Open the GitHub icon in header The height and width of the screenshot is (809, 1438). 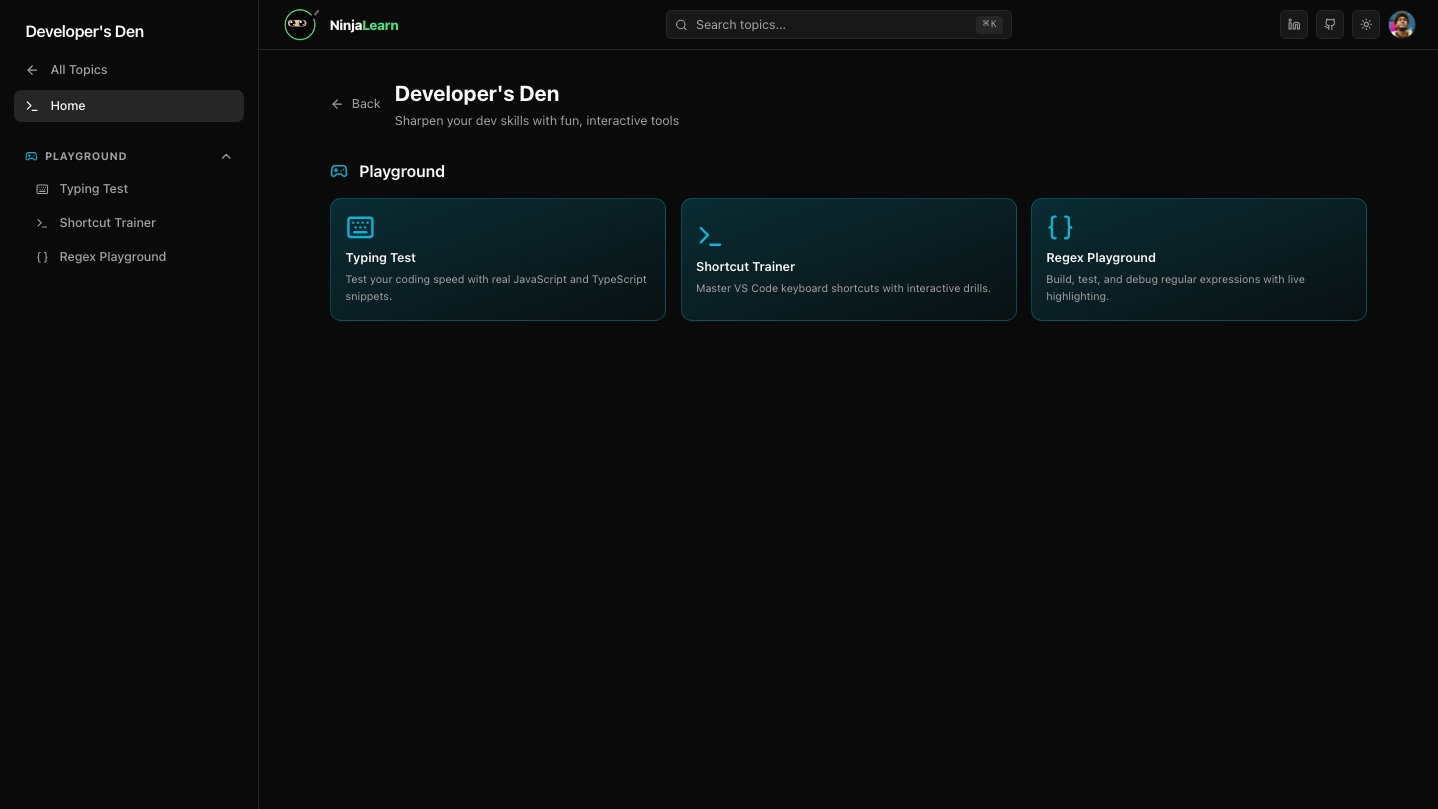[x=1330, y=25]
